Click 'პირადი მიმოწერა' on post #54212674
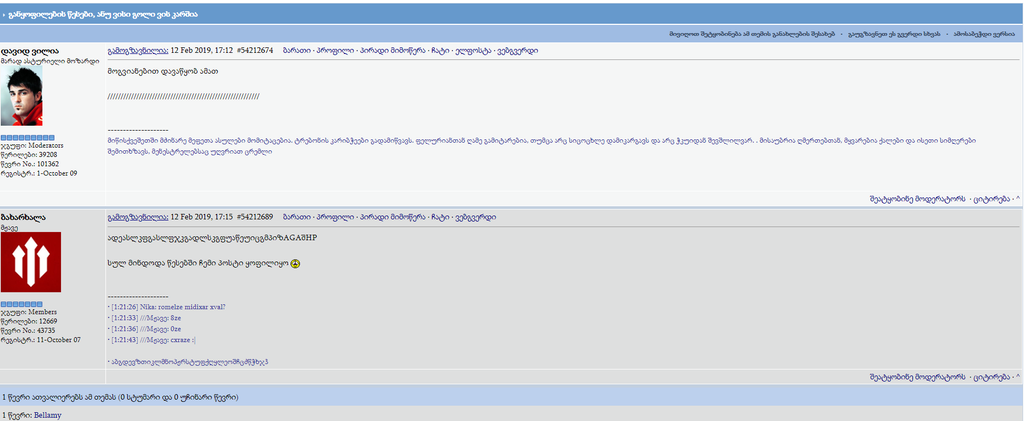The height and width of the screenshot is (421, 1024). click(x=392, y=51)
